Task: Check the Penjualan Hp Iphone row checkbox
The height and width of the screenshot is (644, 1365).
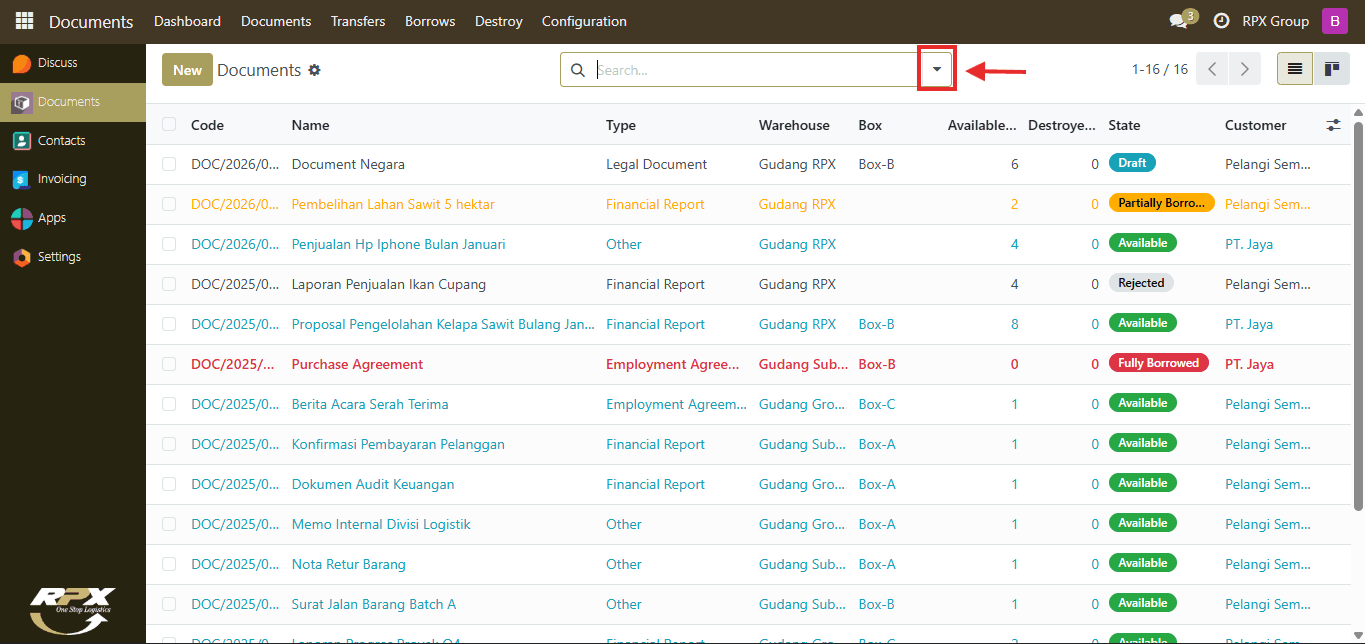Action: click(169, 244)
